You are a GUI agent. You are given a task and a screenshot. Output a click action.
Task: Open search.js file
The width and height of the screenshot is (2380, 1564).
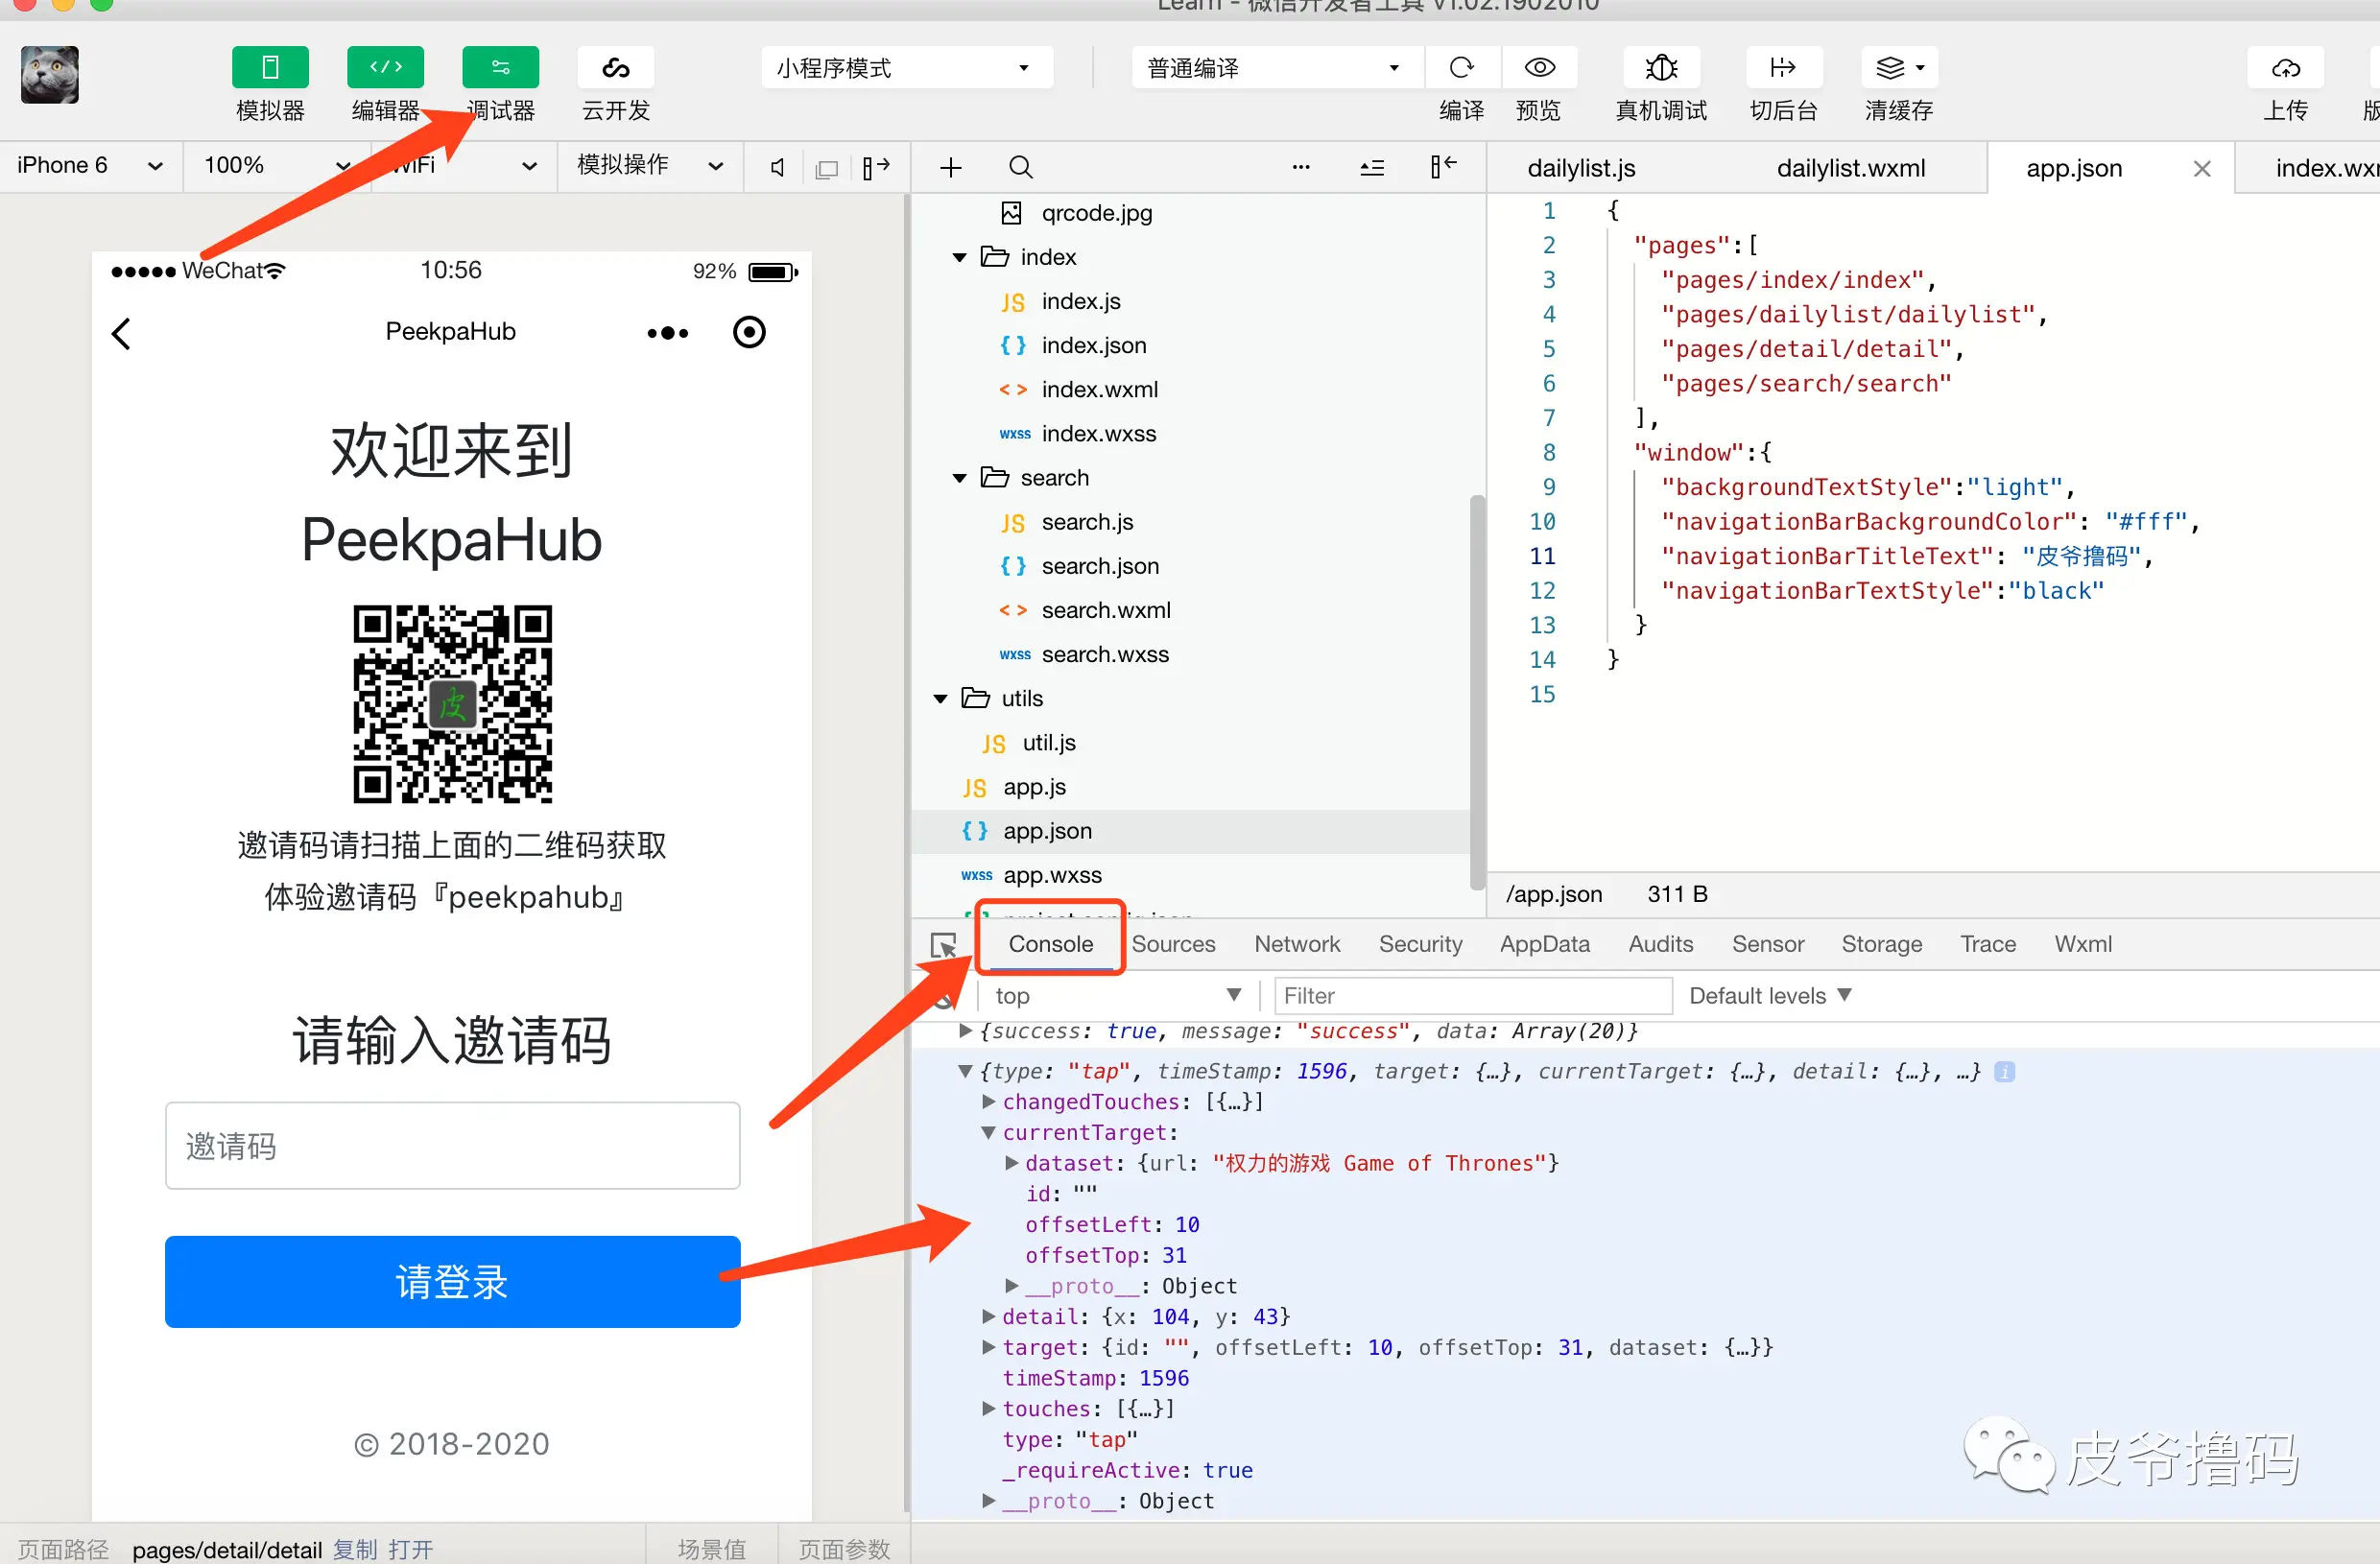(x=1087, y=522)
